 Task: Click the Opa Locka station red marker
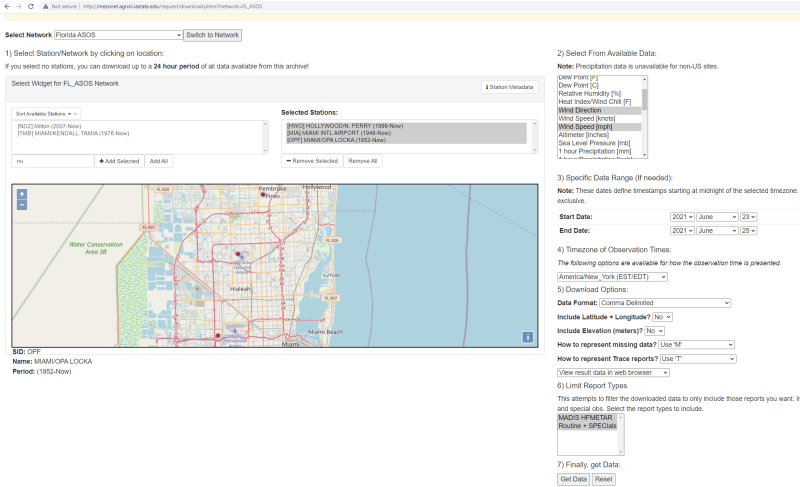click(x=238, y=253)
